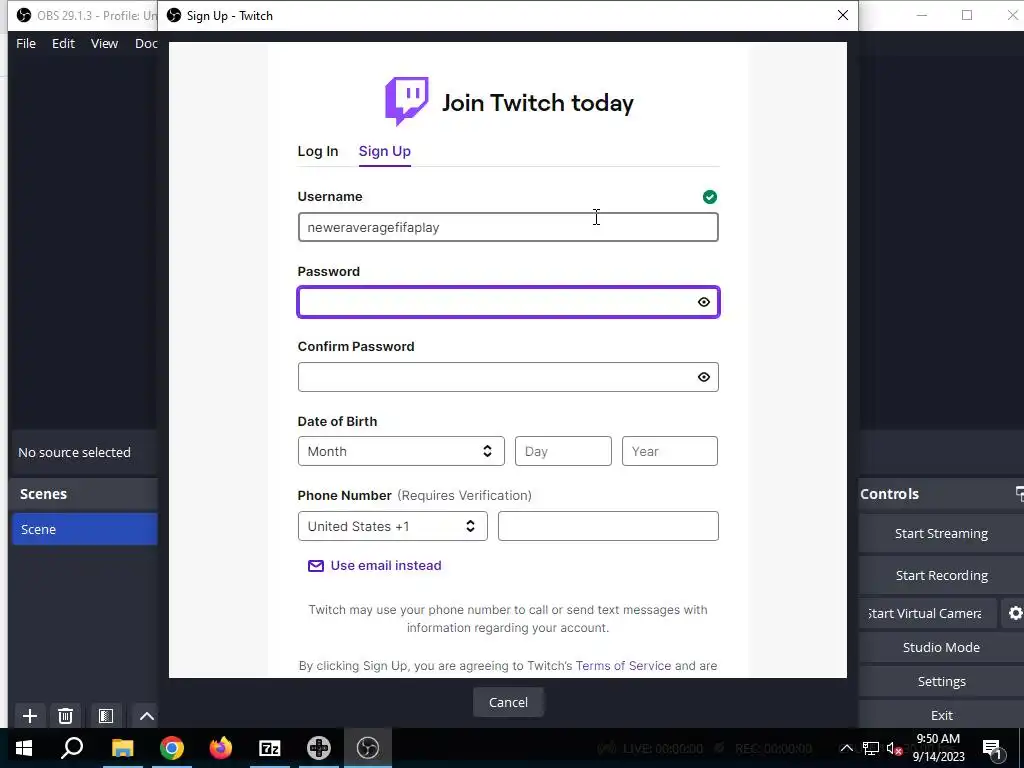Close the Sign Up - Twitch dialog
This screenshot has width=1024, height=768.
842,16
